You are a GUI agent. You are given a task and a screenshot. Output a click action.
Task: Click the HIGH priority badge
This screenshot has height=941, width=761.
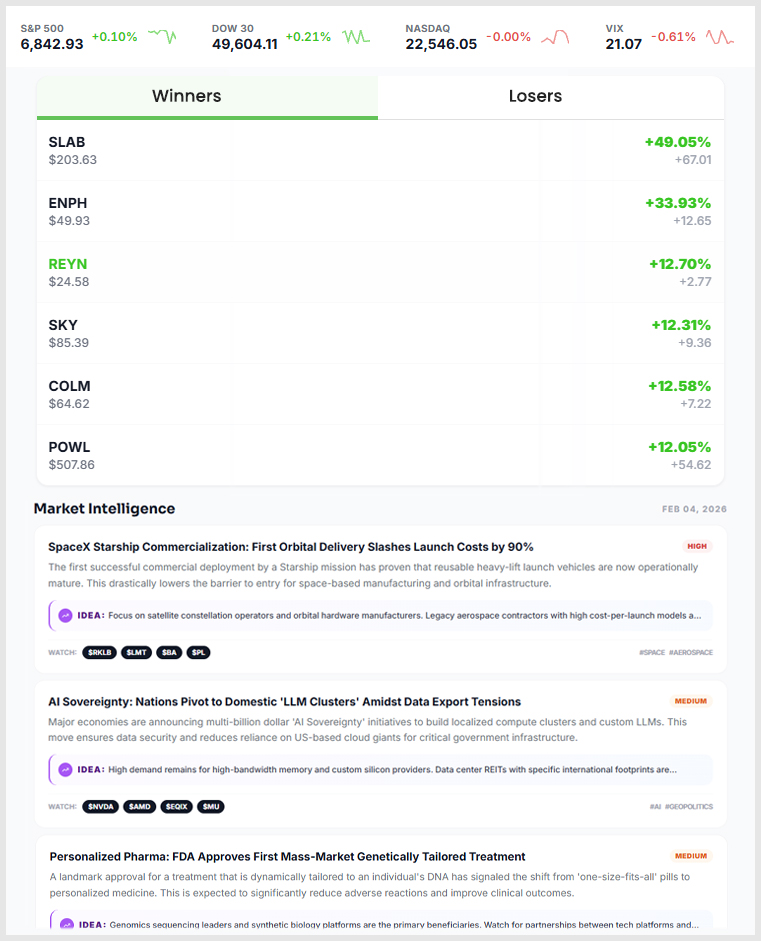tap(696, 547)
